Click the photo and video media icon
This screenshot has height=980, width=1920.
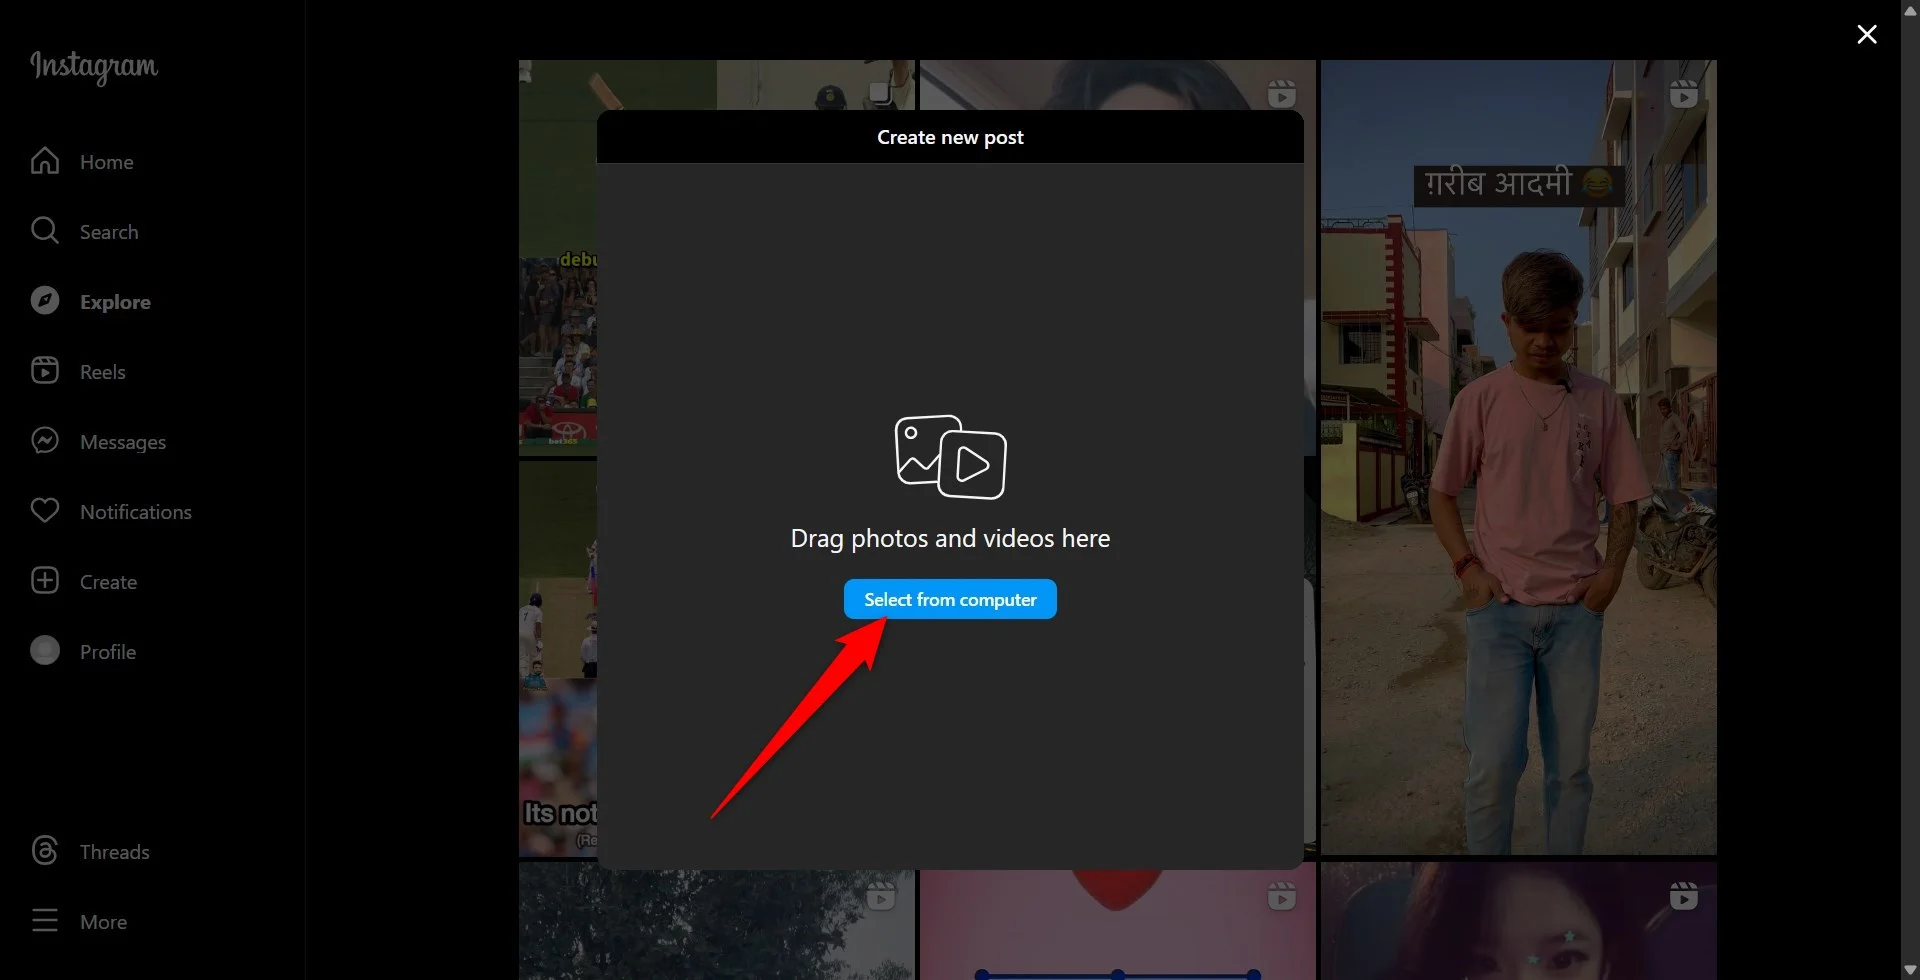(x=950, y=457)
